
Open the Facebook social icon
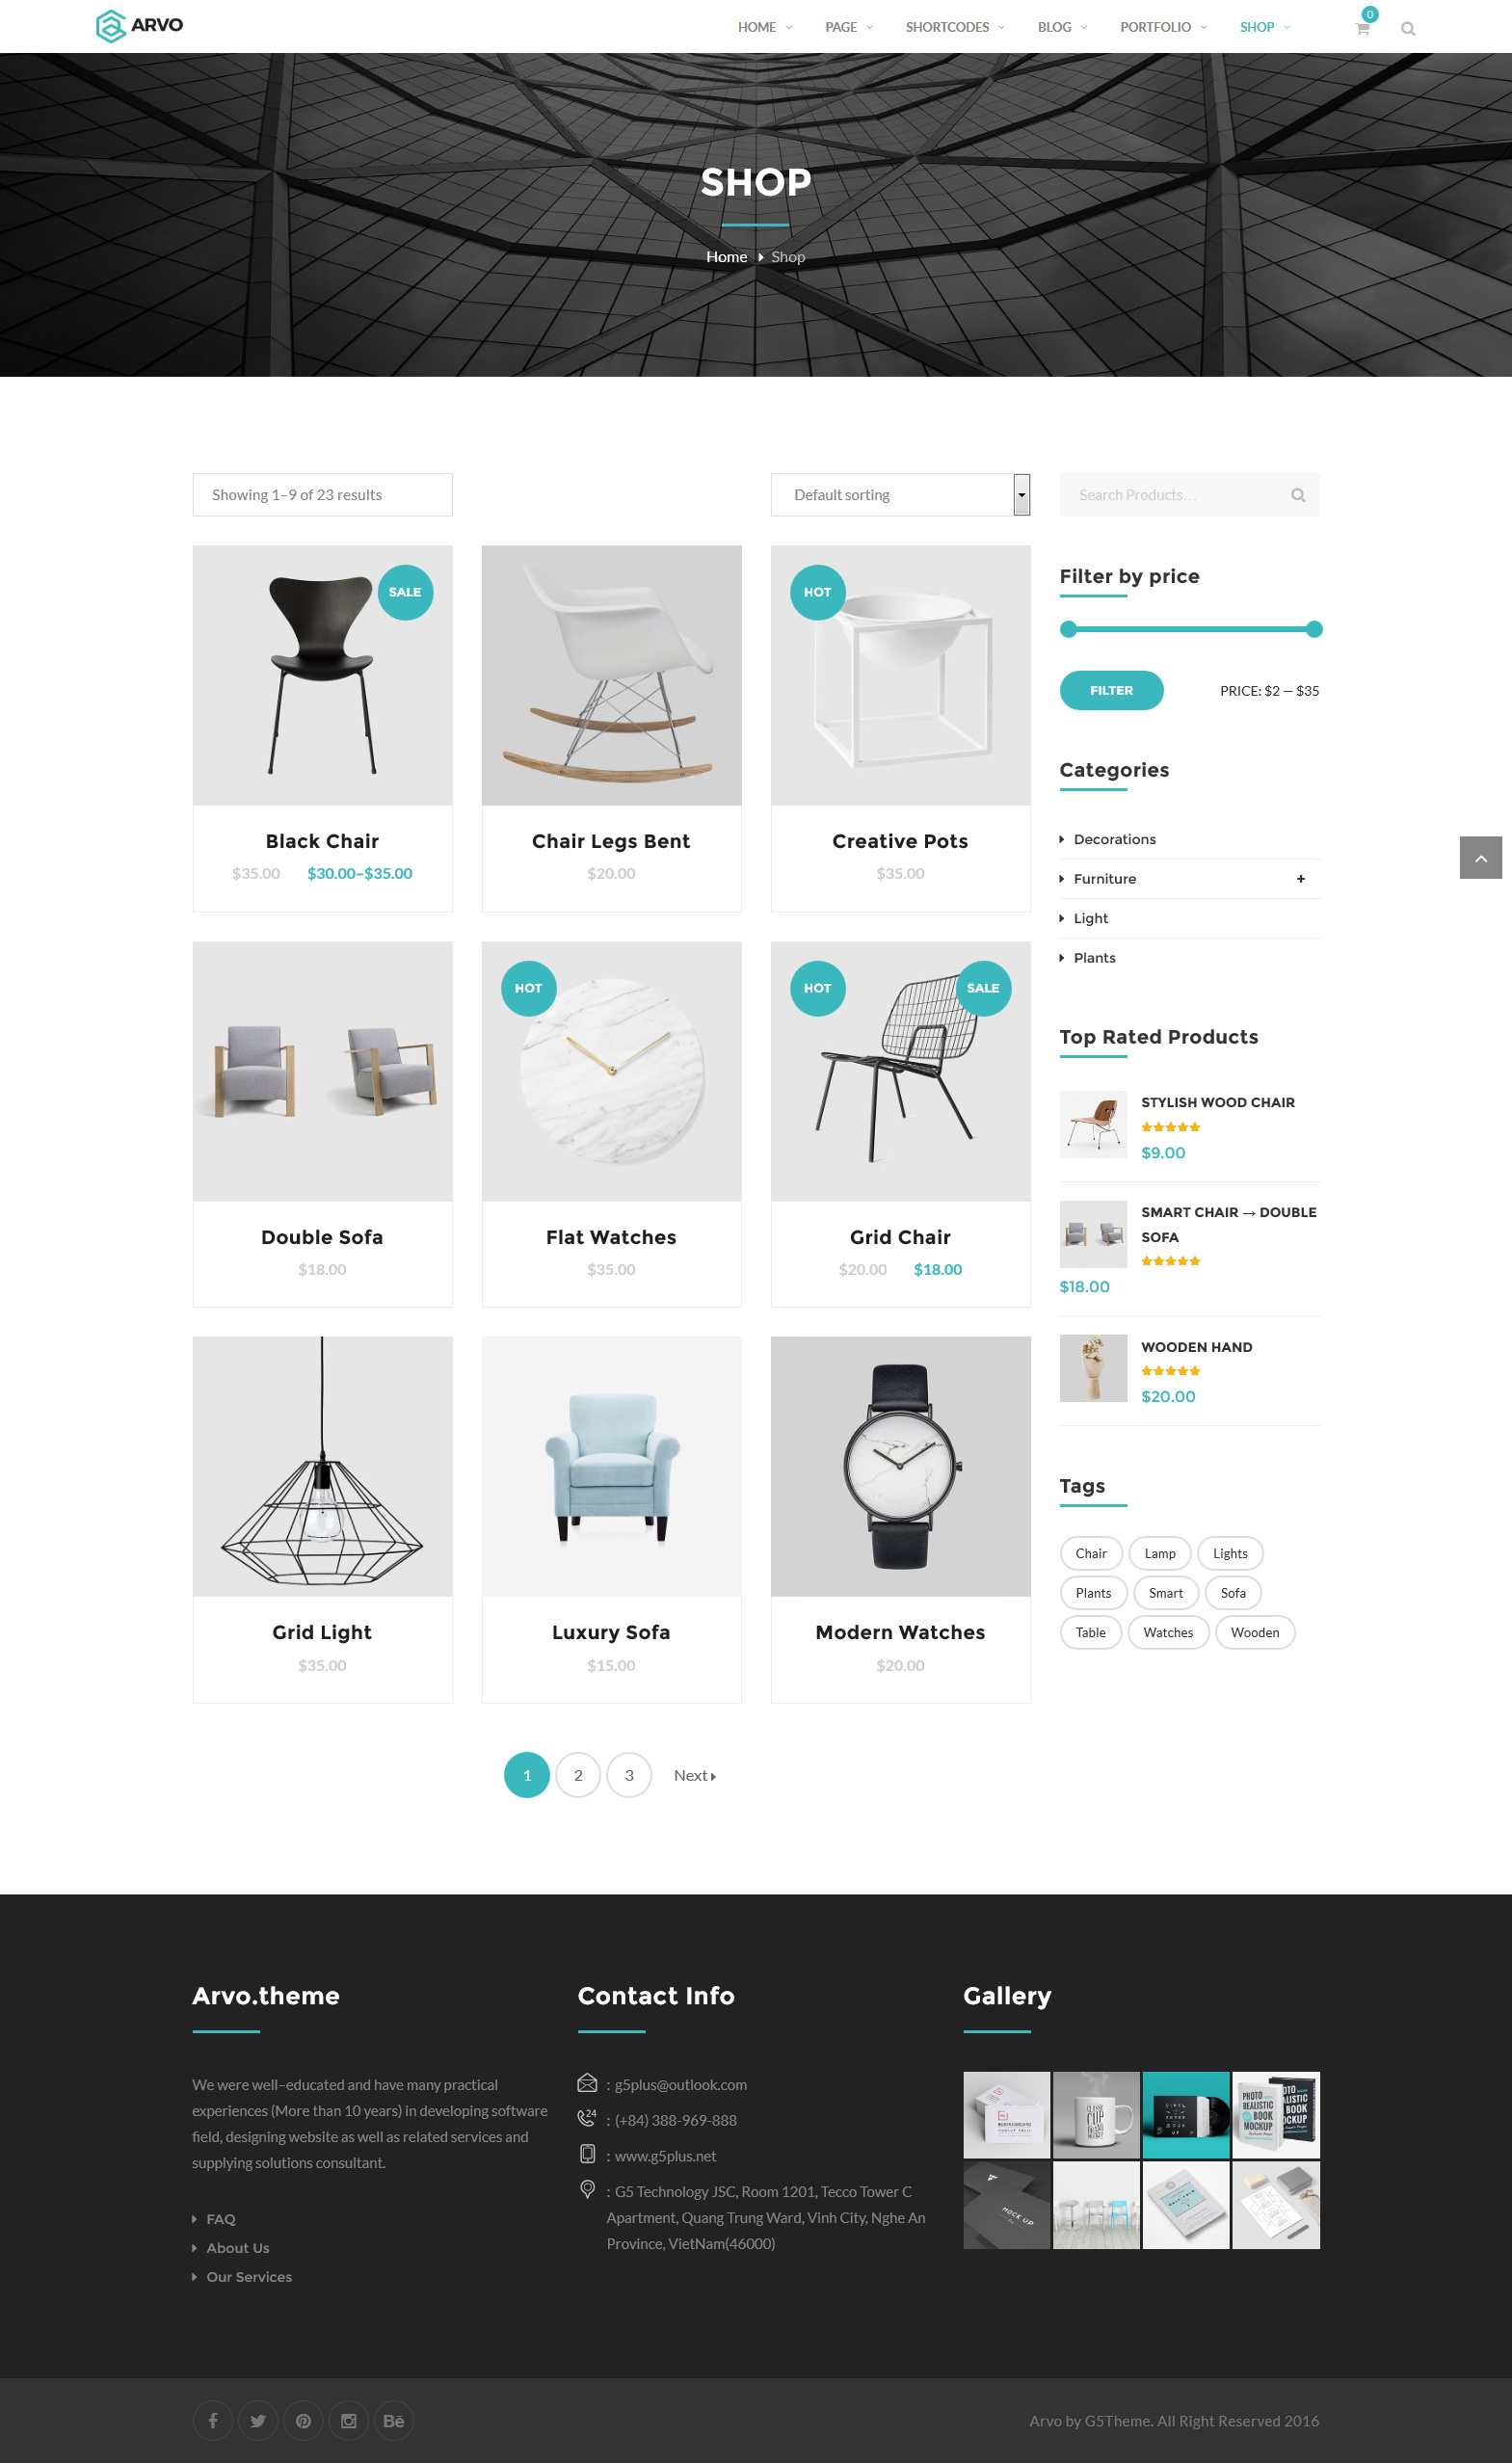coord(213,2421)
